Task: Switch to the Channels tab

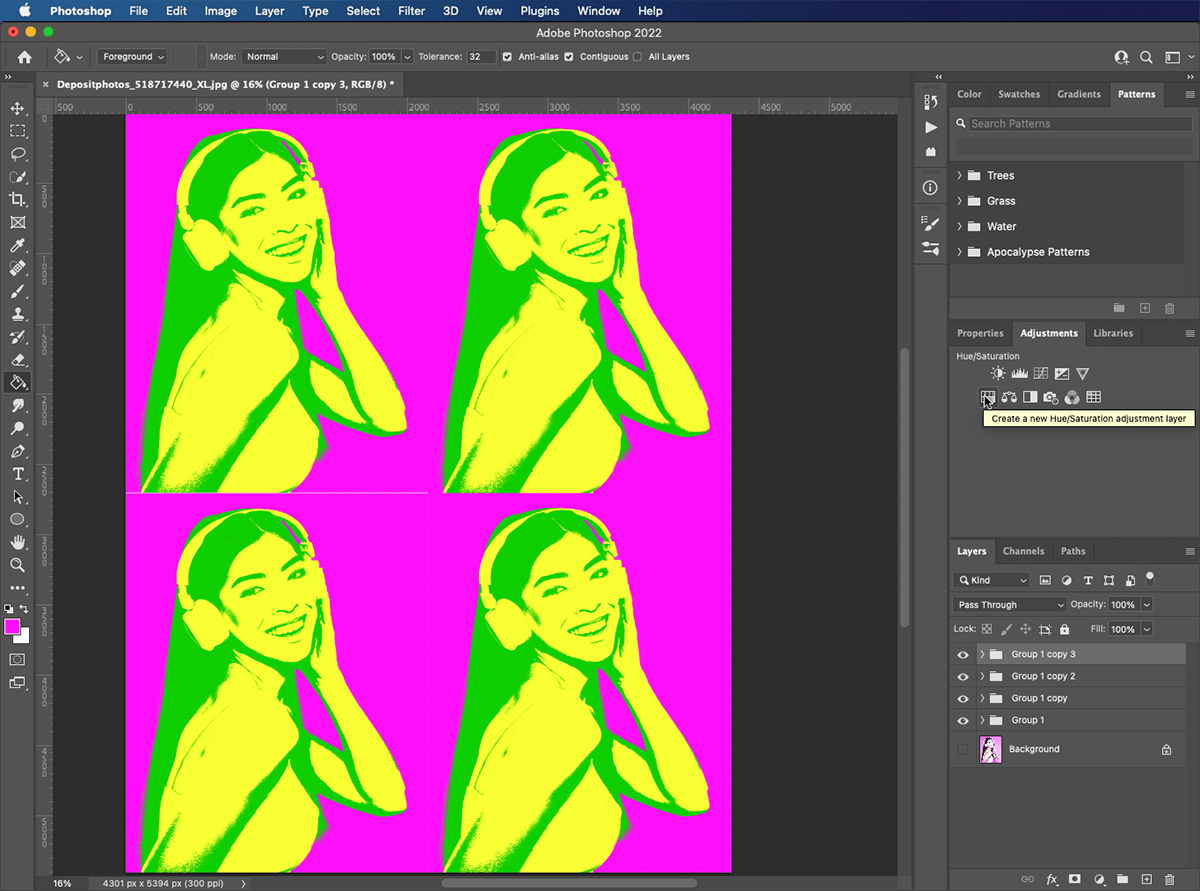Action: tap(1023, 551)
